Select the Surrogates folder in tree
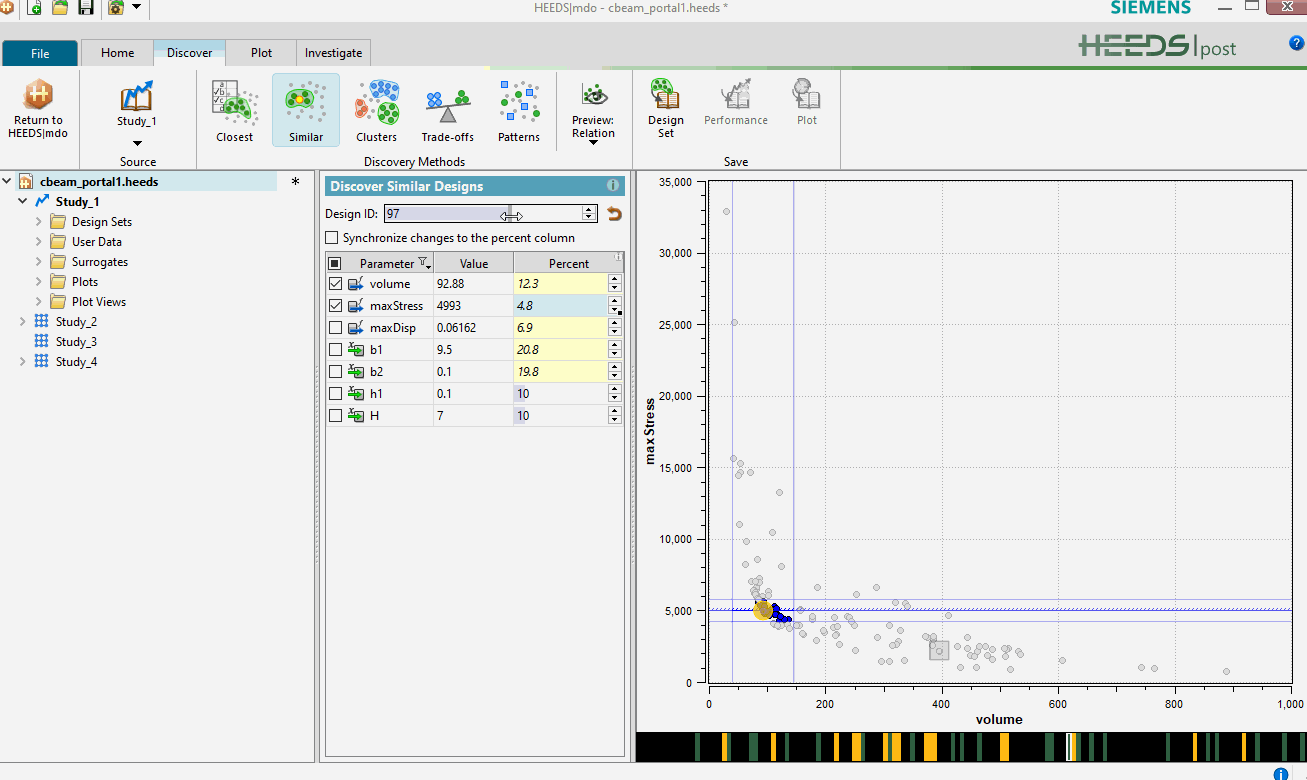The width and height of the screenshot is (1307, 780). 99,262
